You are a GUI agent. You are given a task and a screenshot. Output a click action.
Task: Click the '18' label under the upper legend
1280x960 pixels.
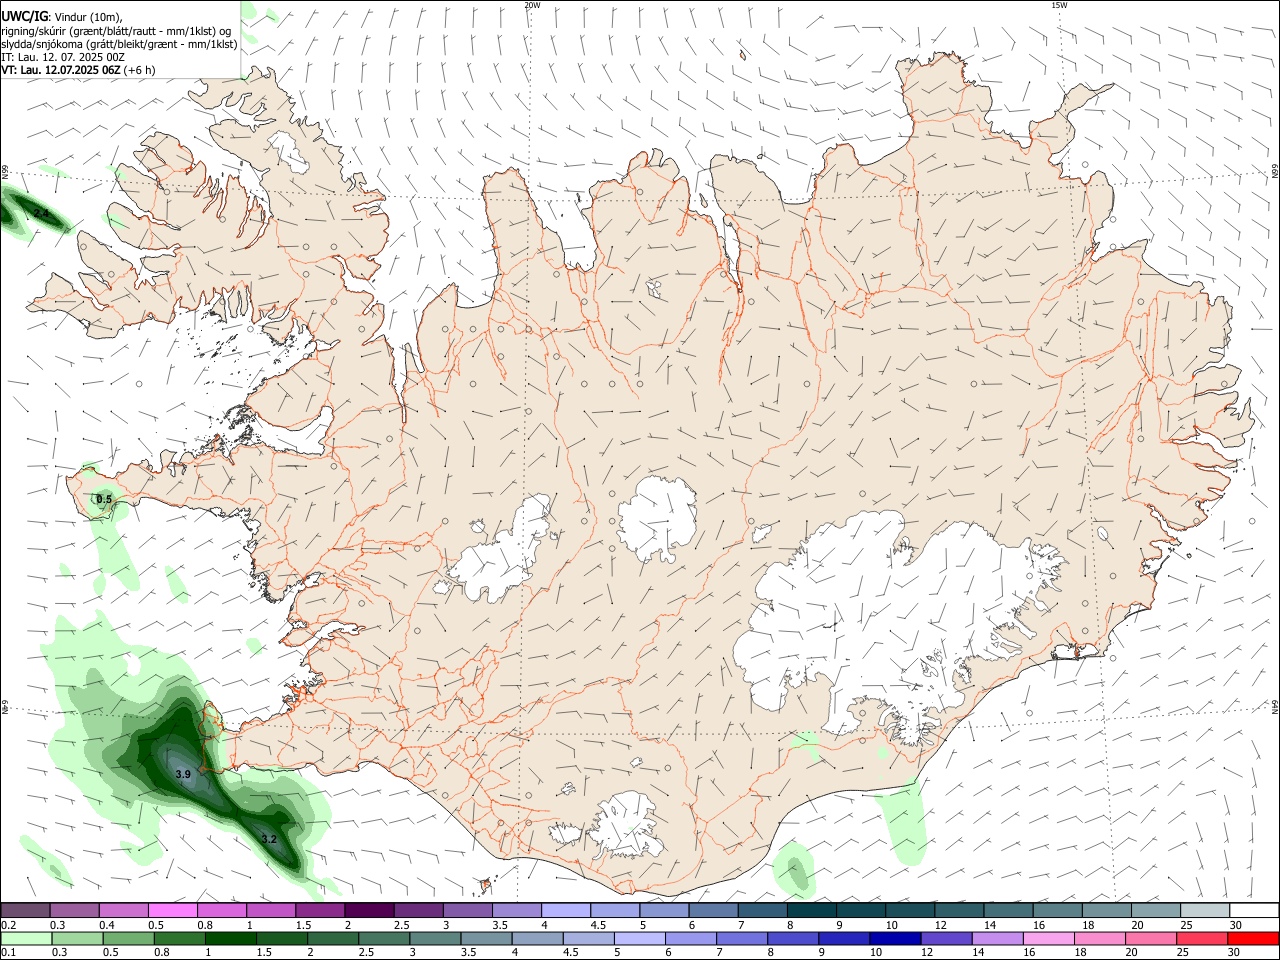[x=1088, y=925]
